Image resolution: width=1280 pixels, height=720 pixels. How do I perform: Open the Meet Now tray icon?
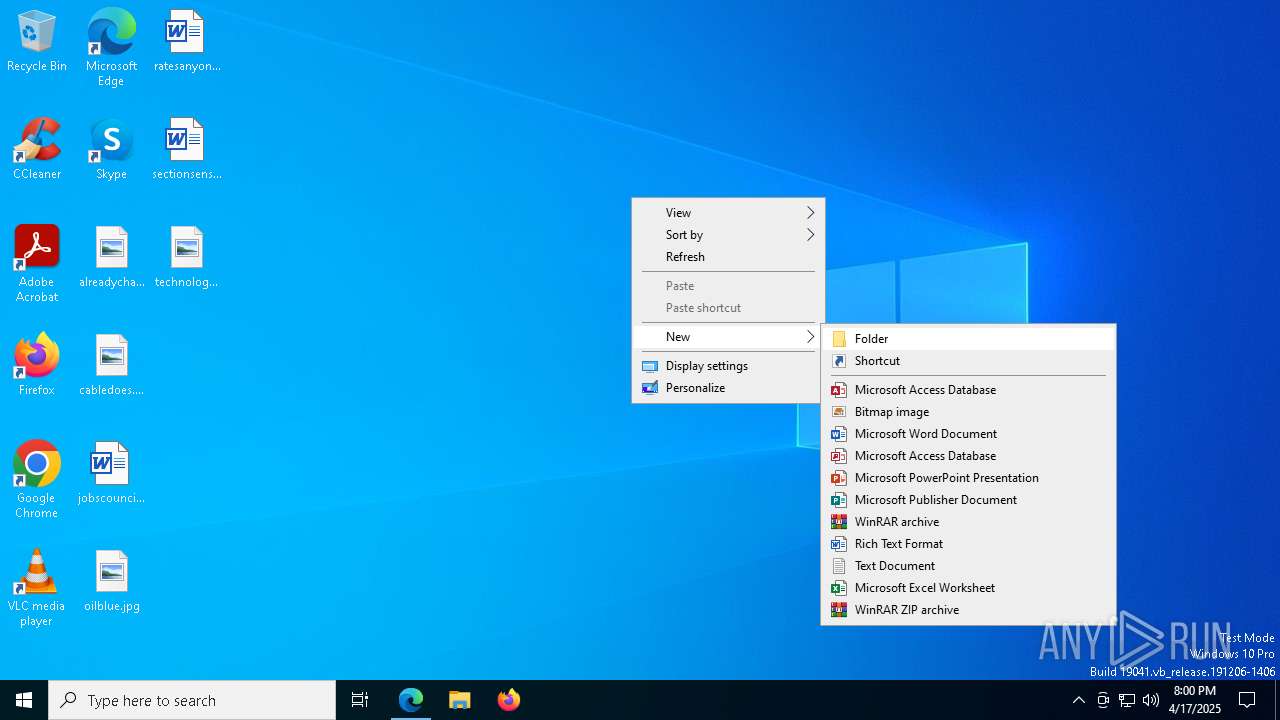1103,700
